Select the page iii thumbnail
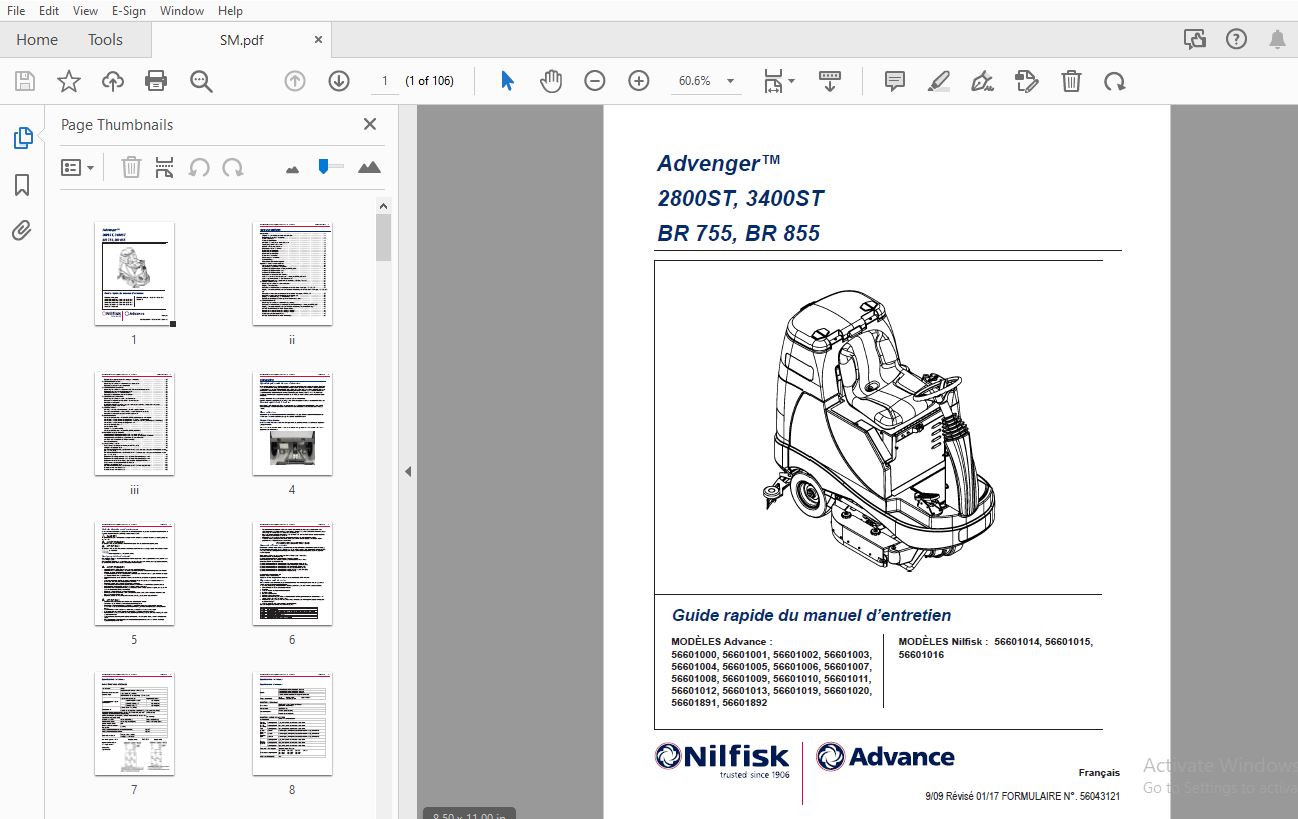 click(134, 423)
